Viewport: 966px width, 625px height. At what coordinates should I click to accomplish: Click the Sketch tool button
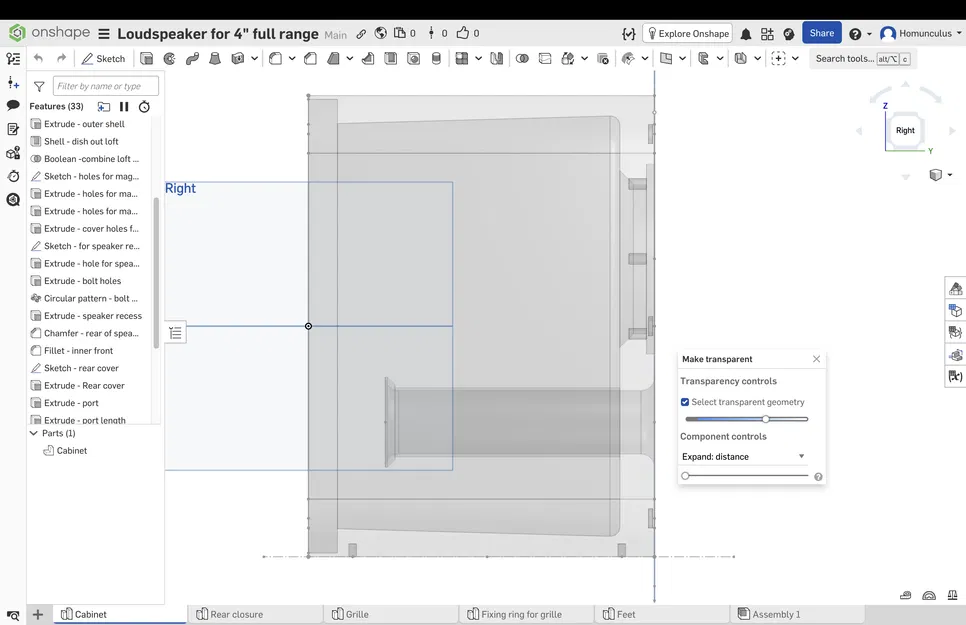104,59
